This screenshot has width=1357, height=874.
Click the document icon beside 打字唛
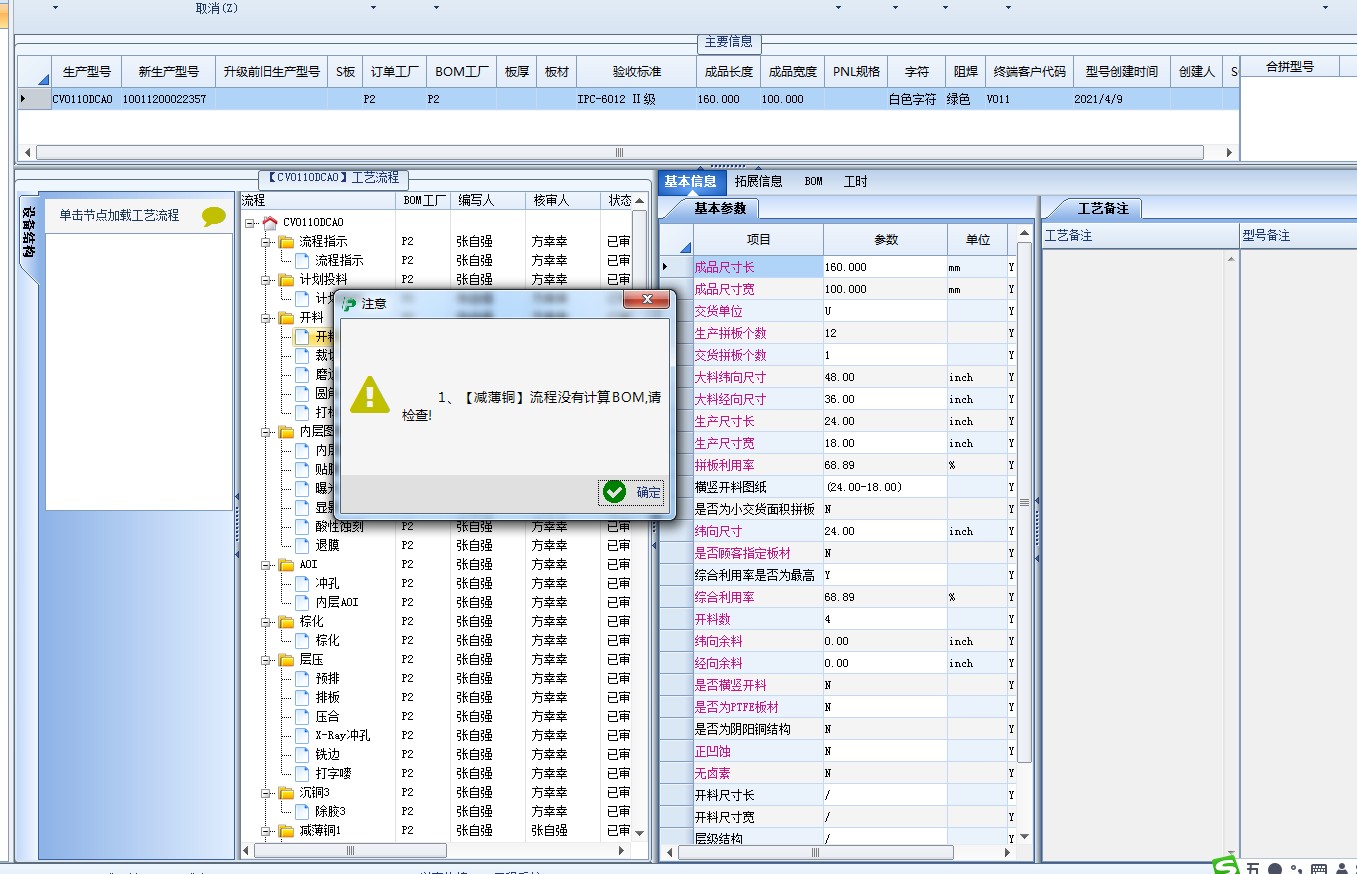click(x=303, y=773)
